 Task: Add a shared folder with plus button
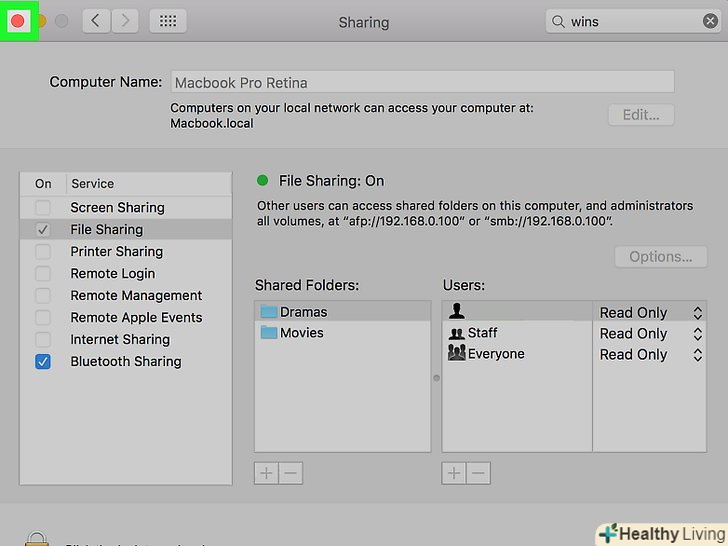[267, 473]
